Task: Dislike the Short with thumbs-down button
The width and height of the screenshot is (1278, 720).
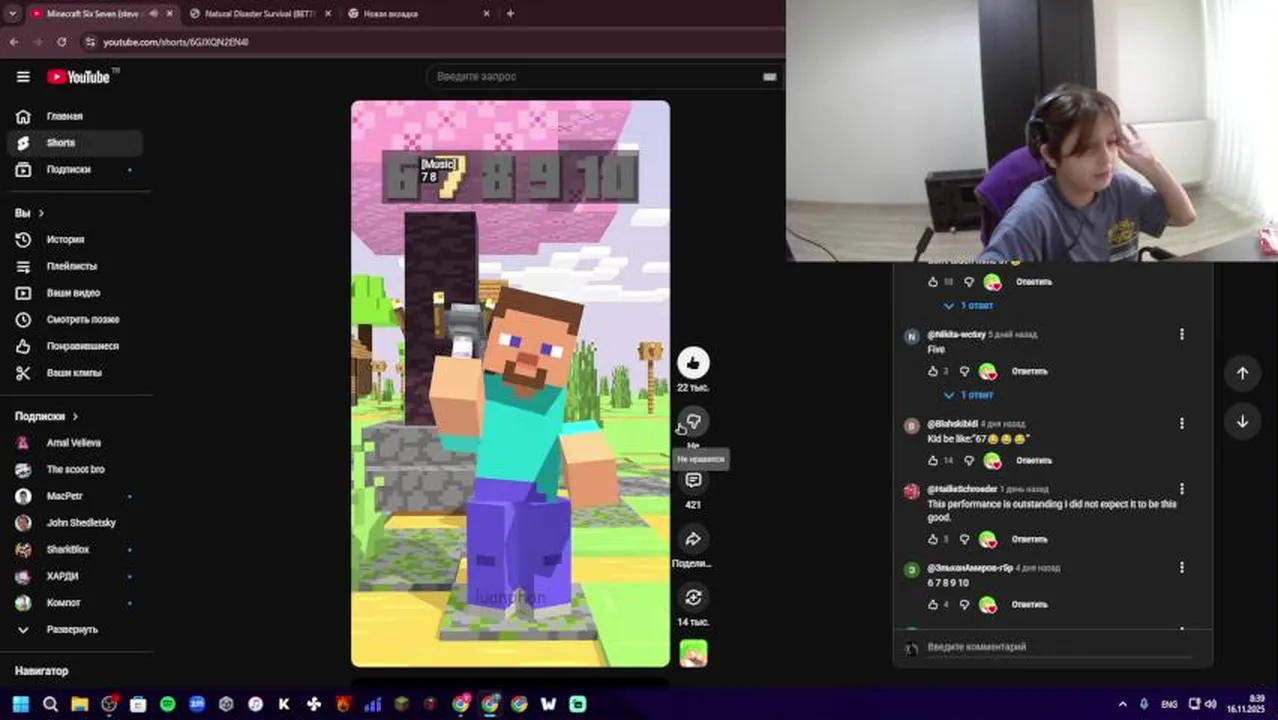Action: 693,421
